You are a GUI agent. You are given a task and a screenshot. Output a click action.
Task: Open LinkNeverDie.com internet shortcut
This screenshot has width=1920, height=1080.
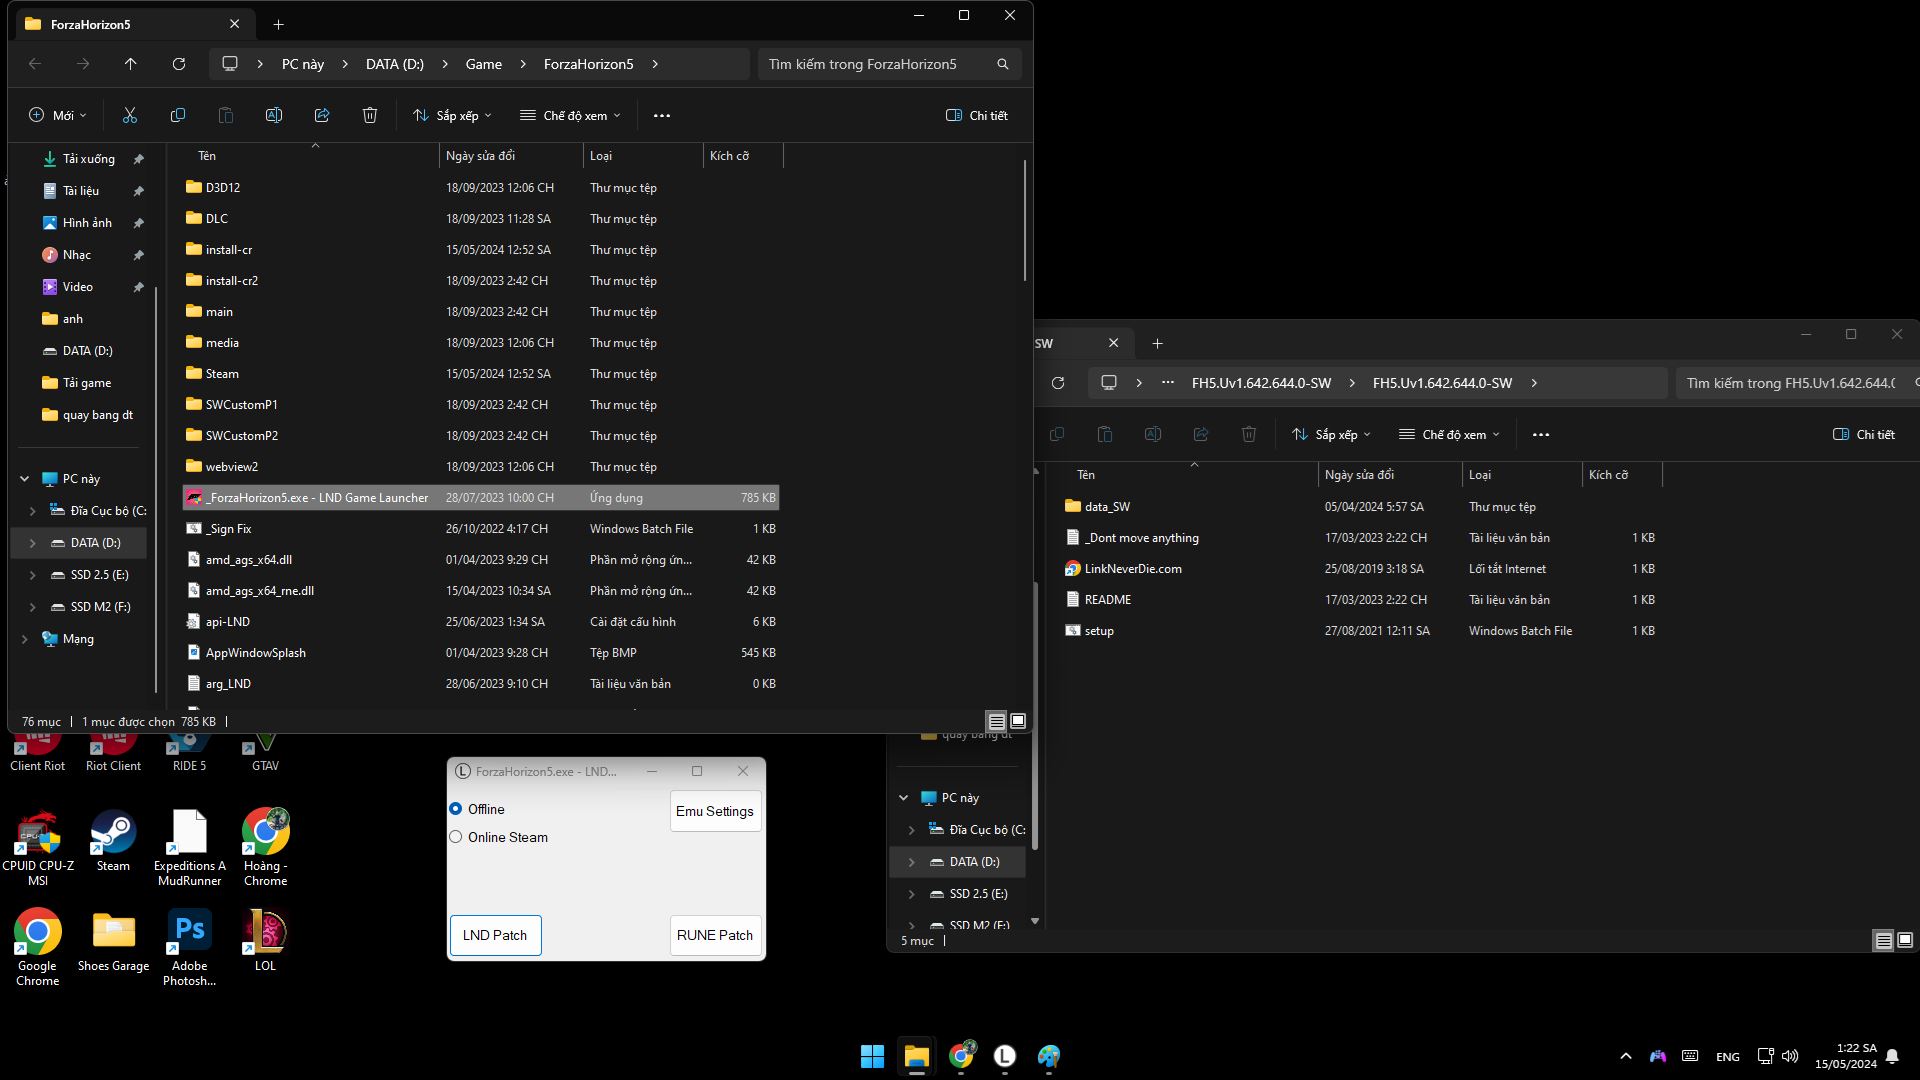[1133, 567]
